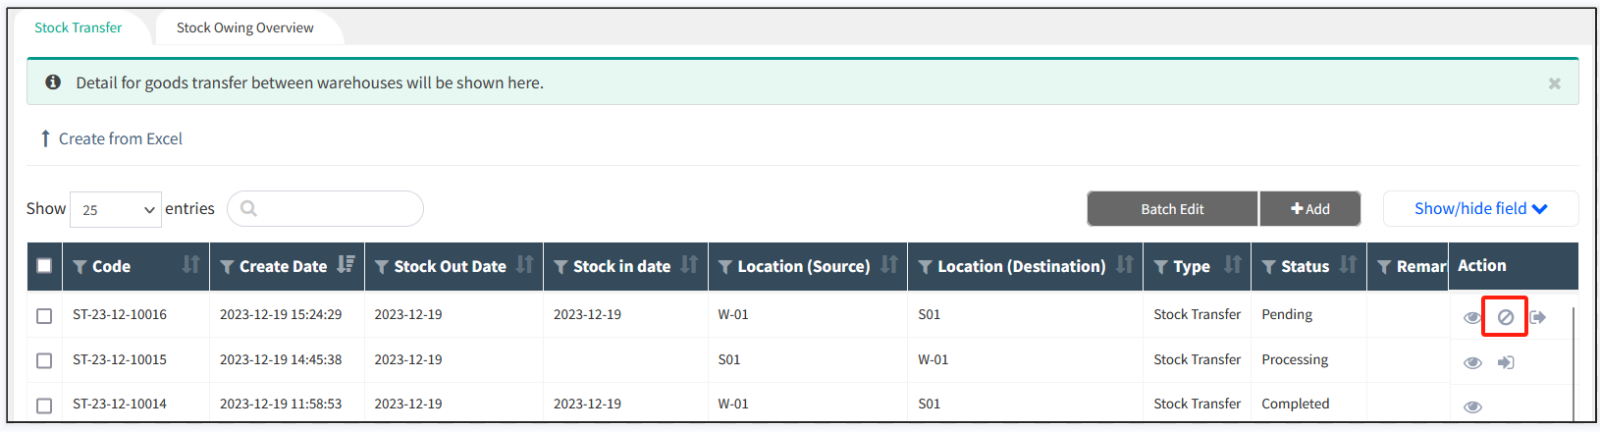Toggle the select-all header checkbox
The height and width of the screenshot is (432, 1600).
point(44,266)
